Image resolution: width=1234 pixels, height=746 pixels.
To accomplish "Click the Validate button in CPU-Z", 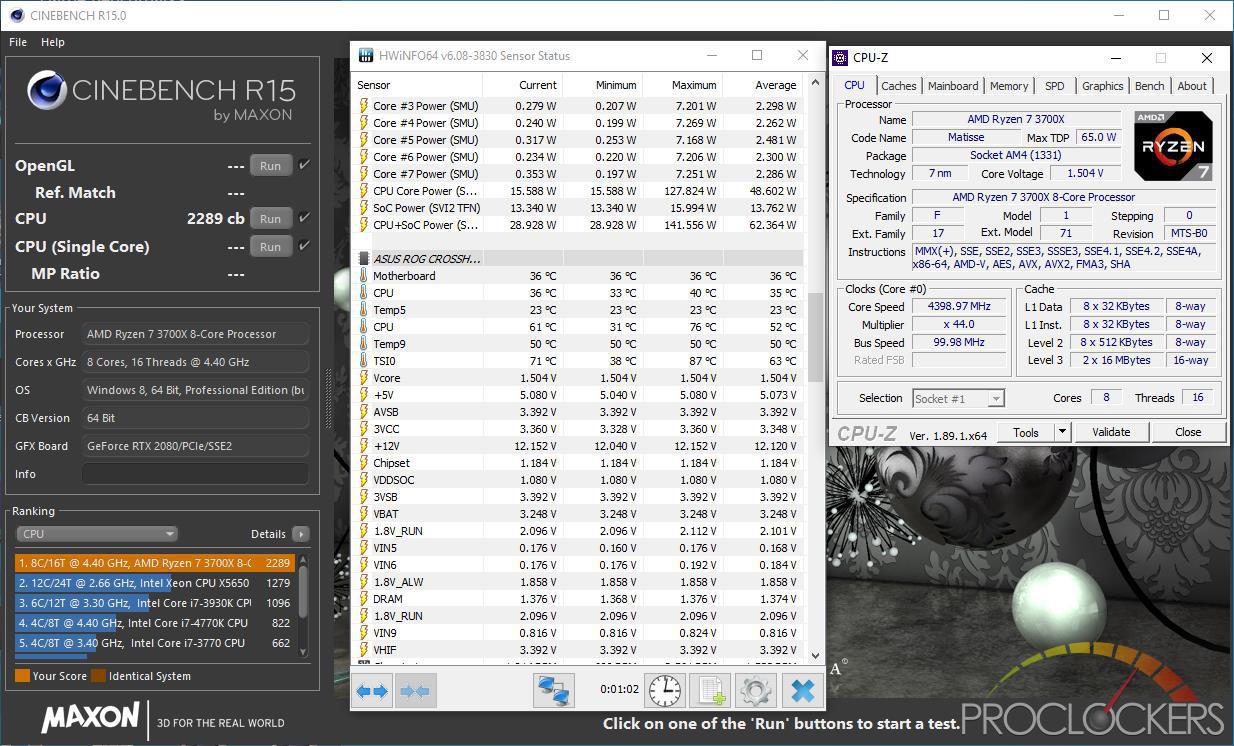I will (1111, 432).
